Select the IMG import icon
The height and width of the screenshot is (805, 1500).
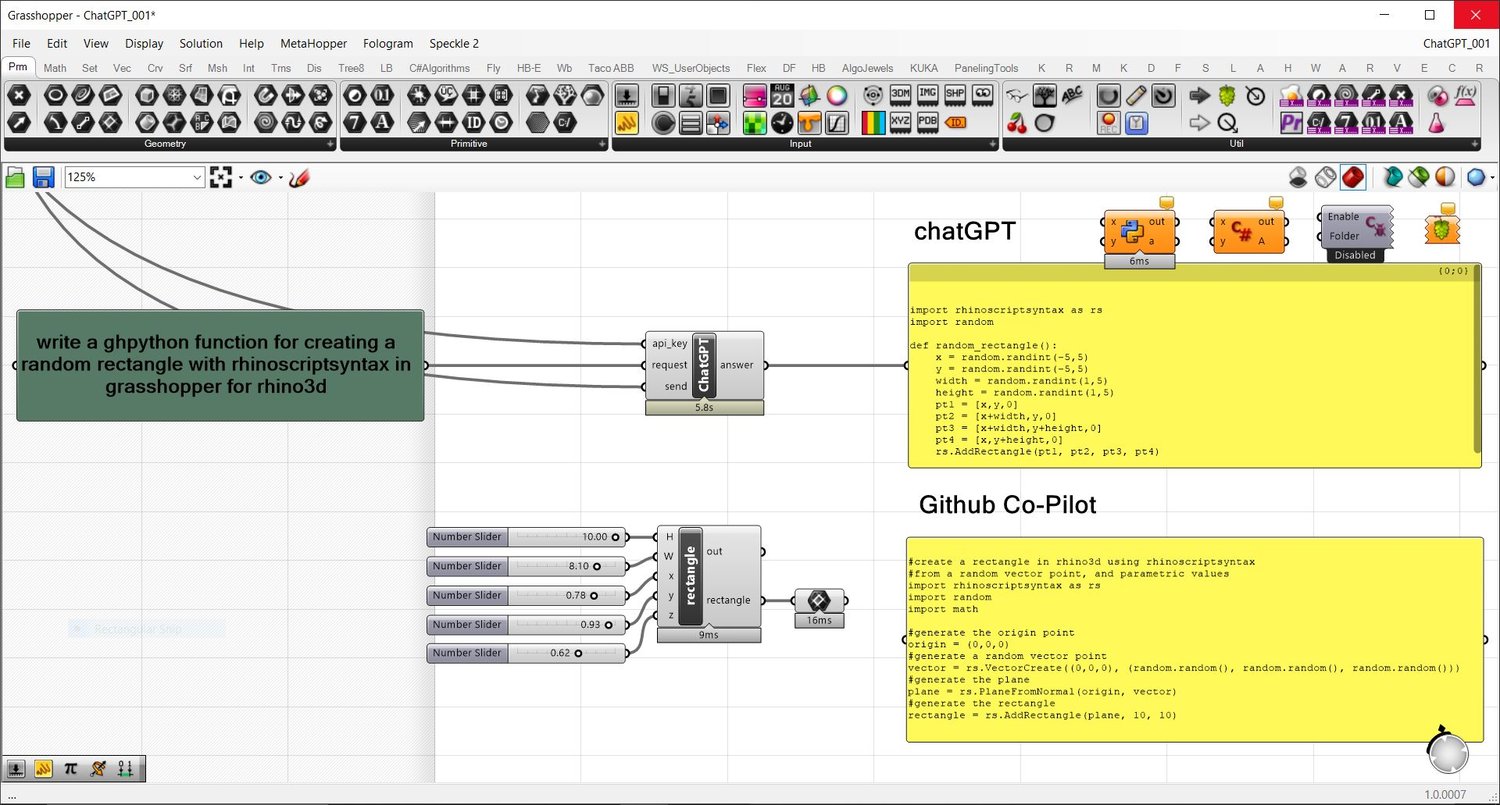pyautogui.click(x=928, y=94)
